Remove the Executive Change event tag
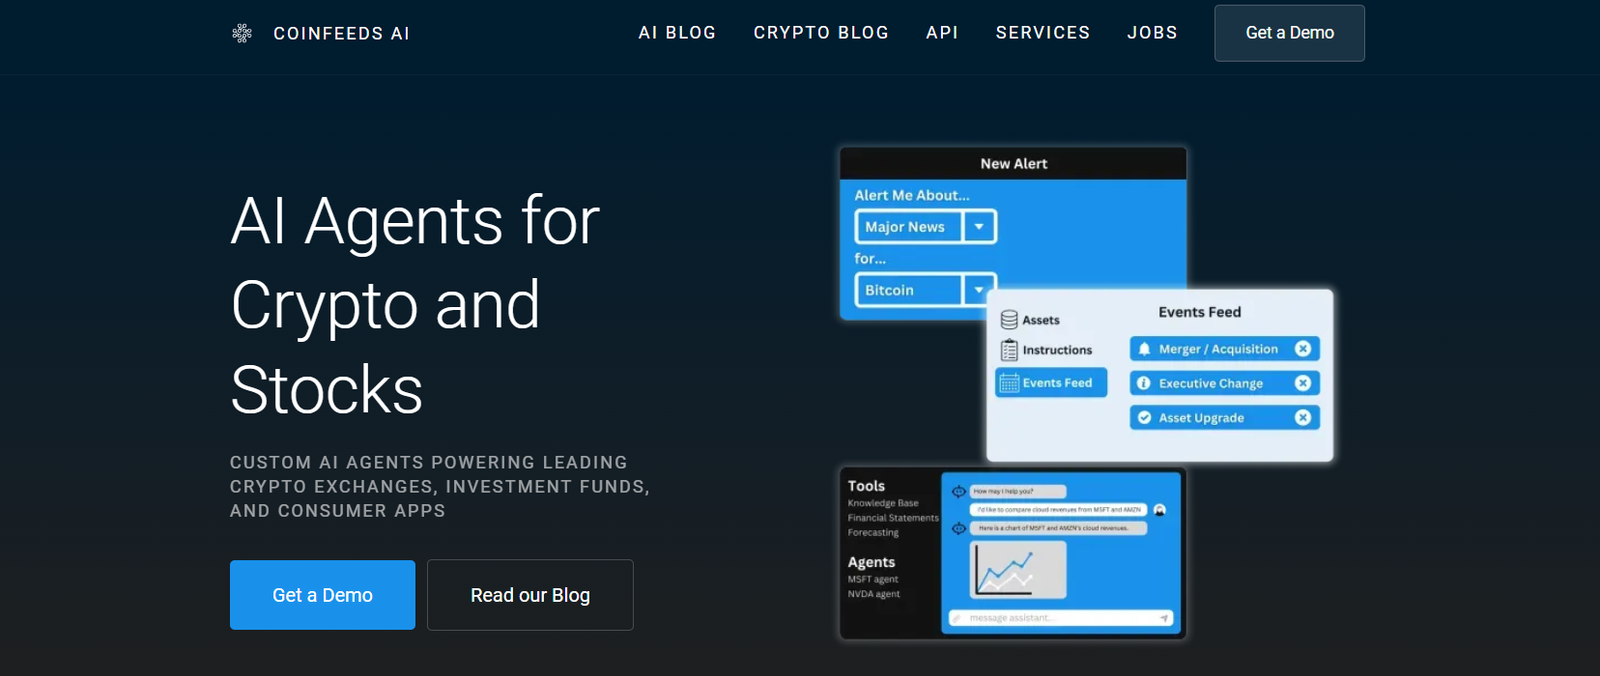1600x676 pixels. 1302,383
